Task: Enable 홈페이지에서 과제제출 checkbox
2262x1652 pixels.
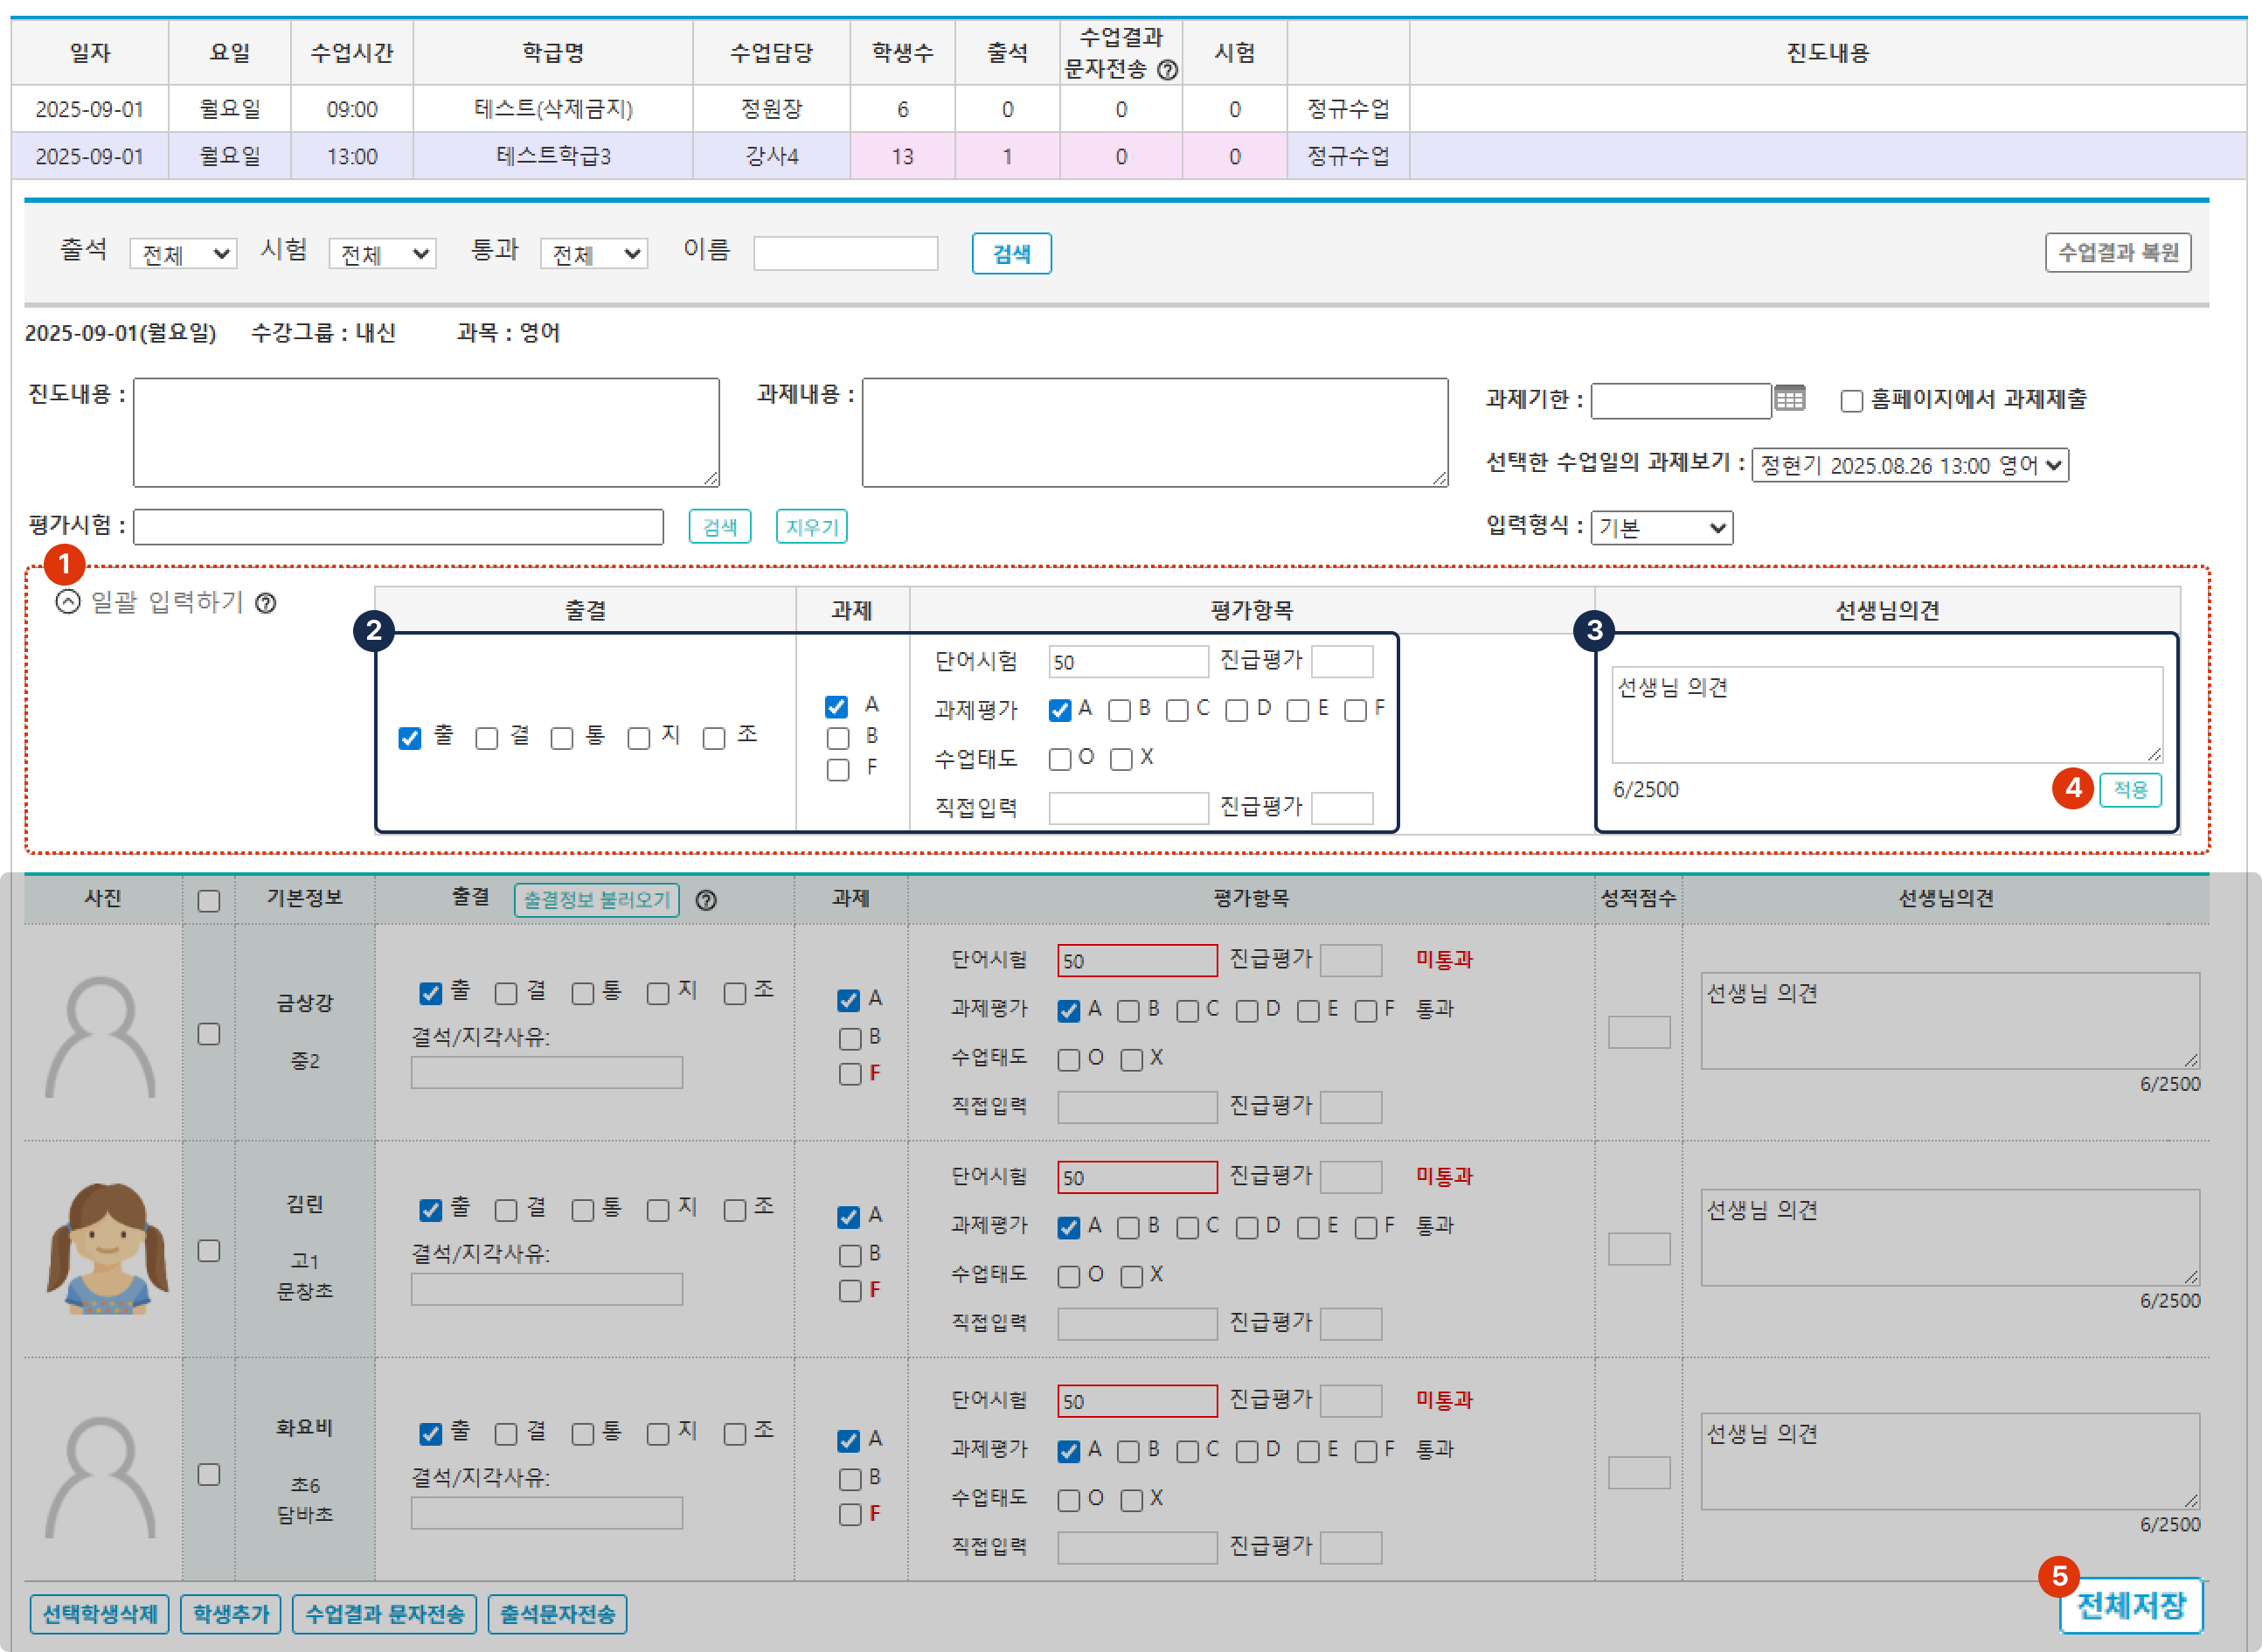Action: (1851, 401)
